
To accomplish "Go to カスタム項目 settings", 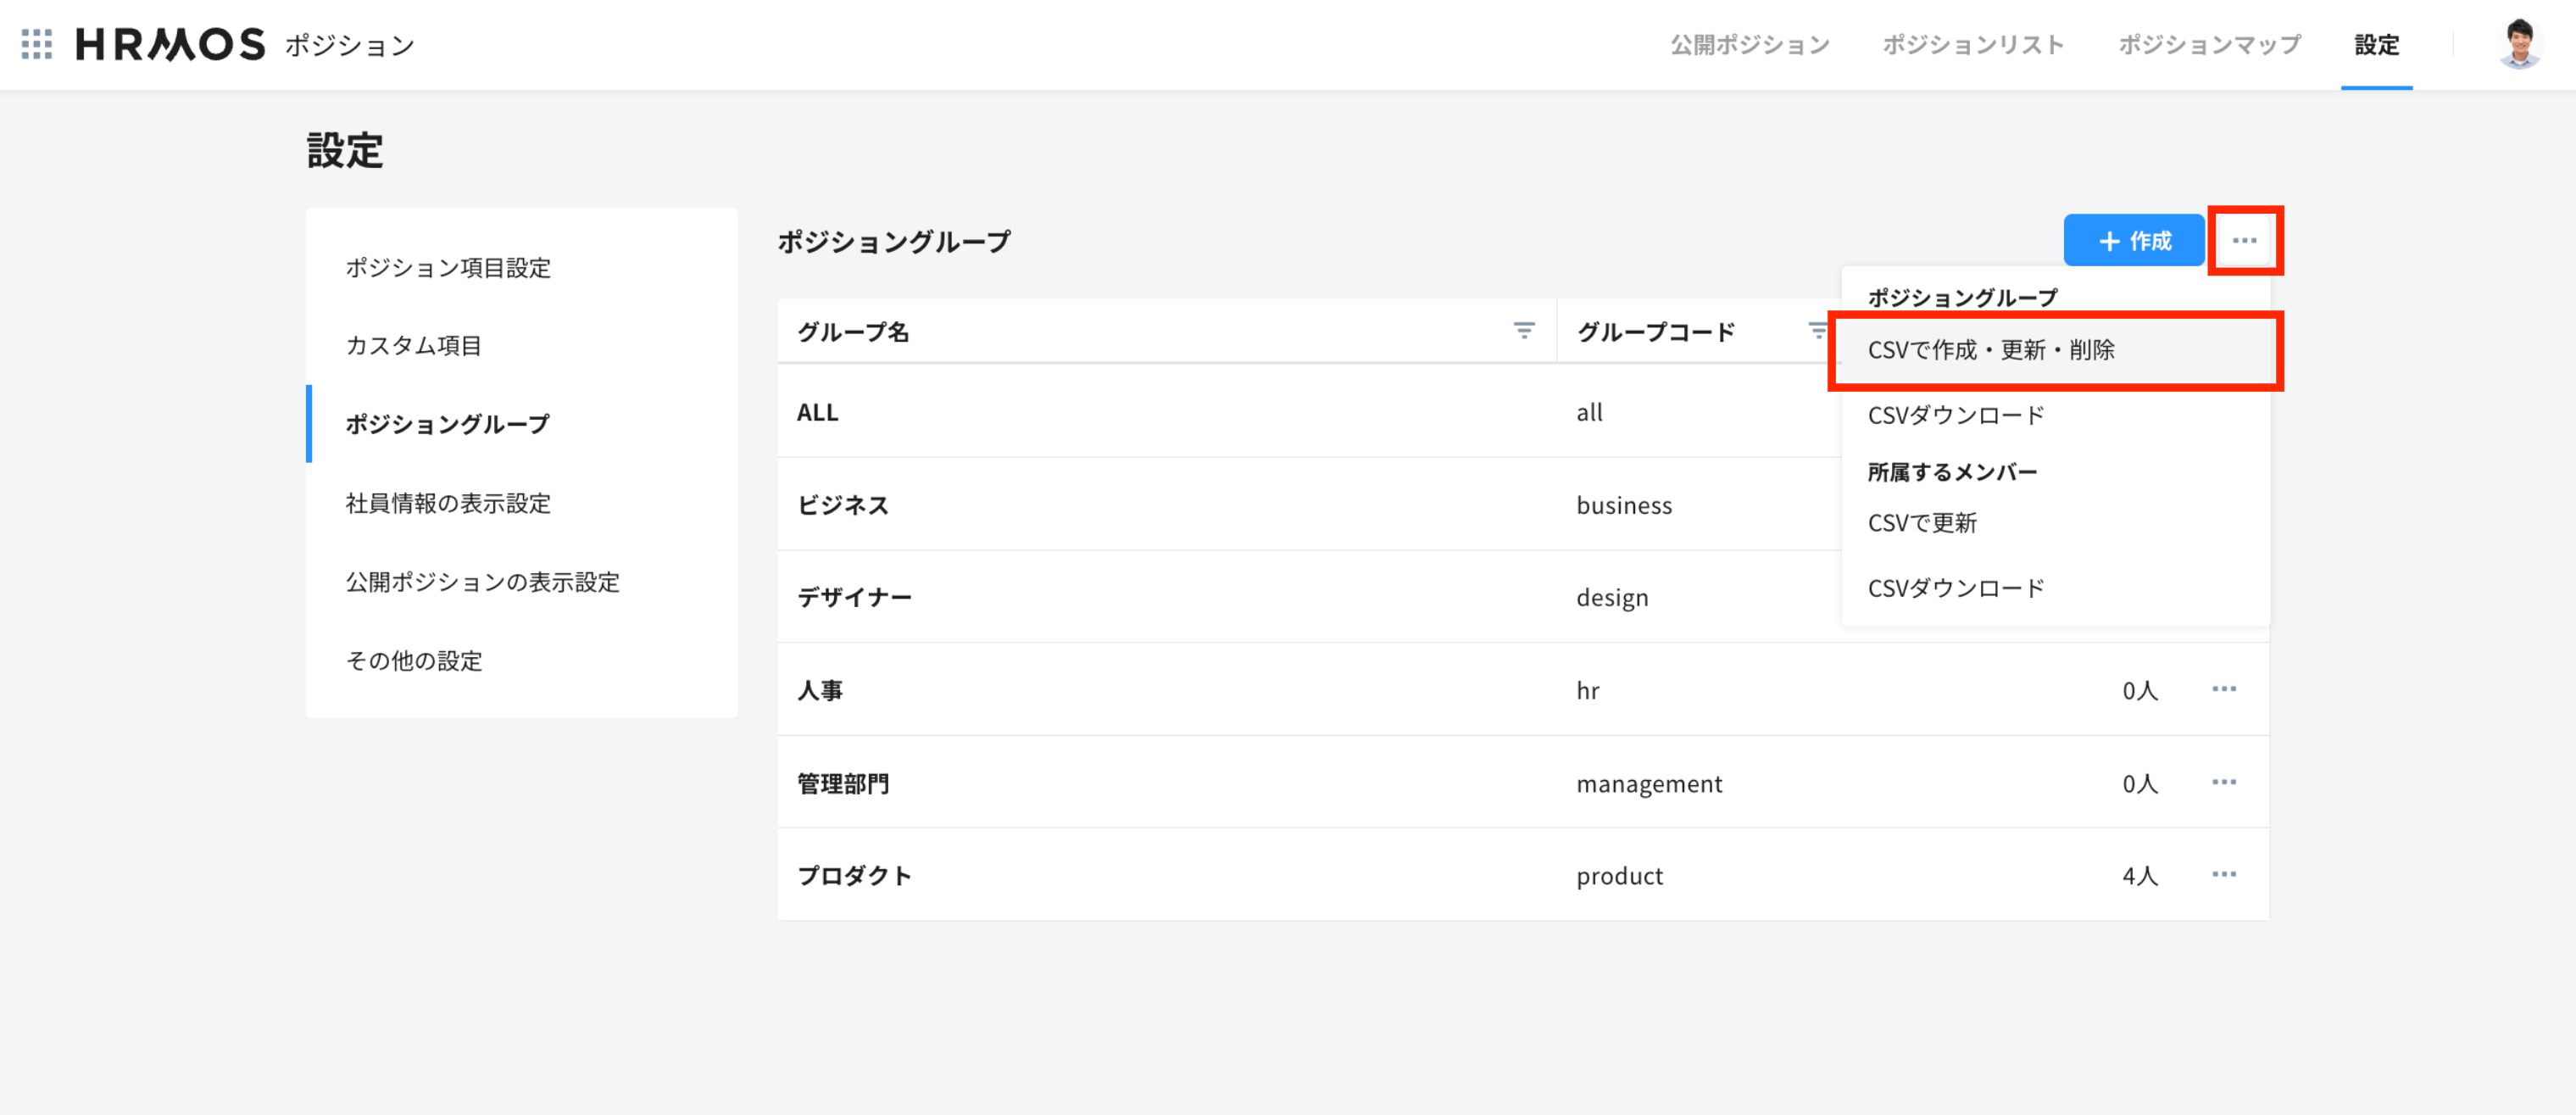I will tap(413, 346).
